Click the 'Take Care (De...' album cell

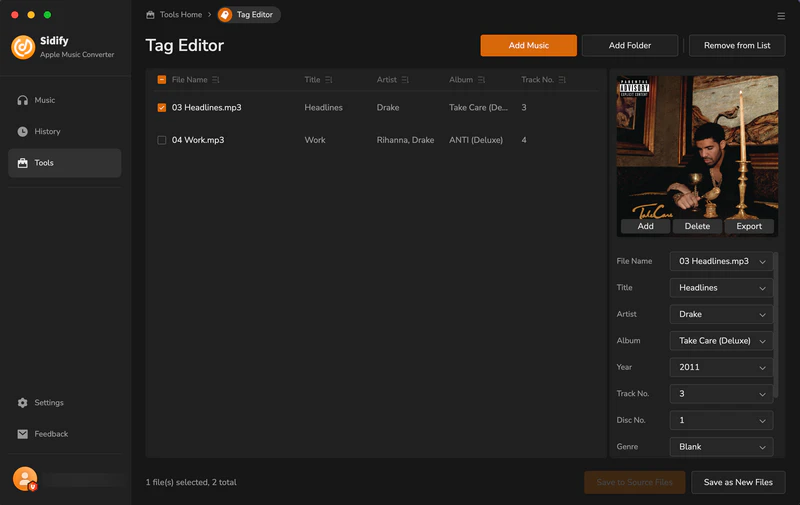click(x=478, y=108)
